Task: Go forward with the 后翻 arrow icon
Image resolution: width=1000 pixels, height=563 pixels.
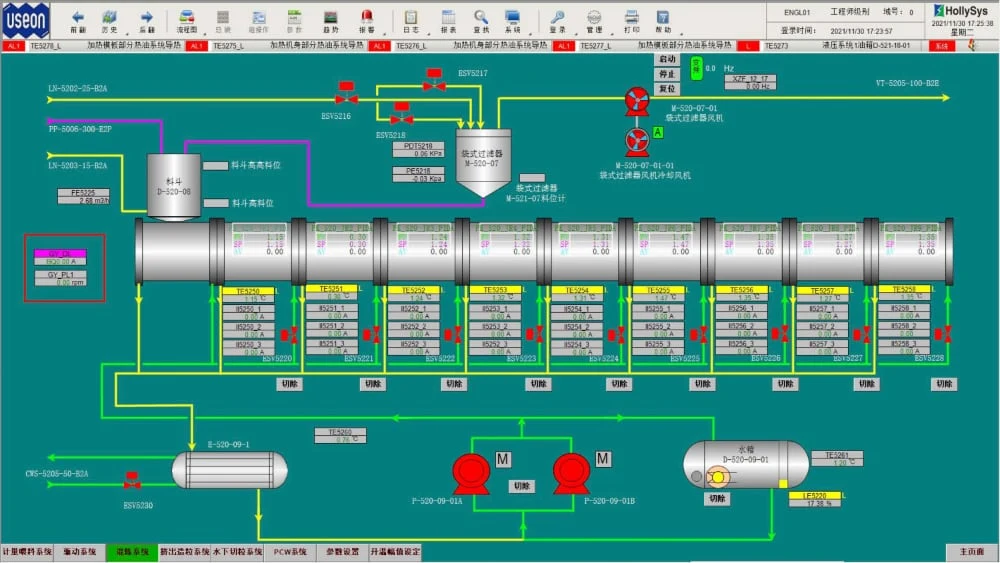Action: click(x=147, y=17)
